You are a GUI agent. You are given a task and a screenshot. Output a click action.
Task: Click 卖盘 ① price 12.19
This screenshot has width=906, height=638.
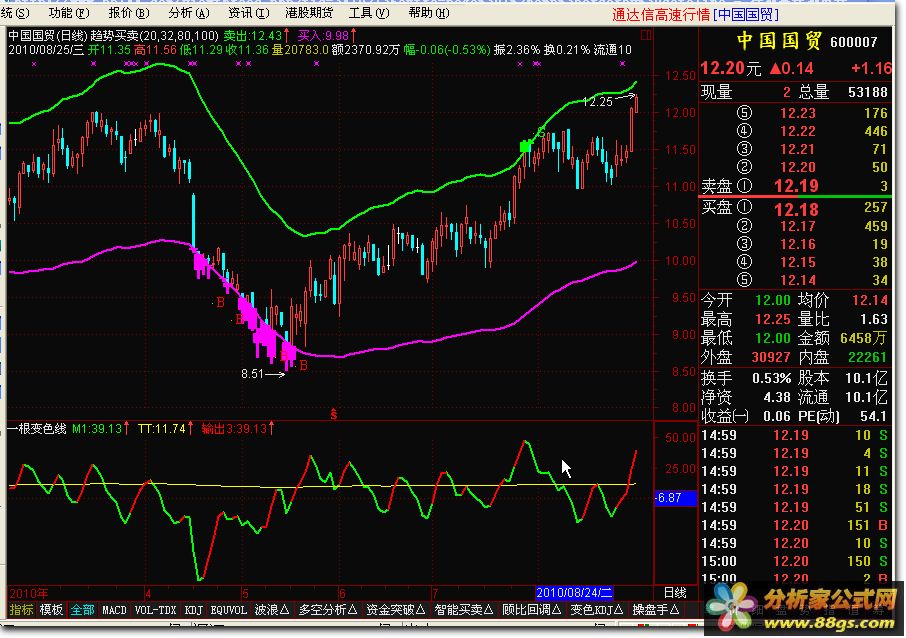pyautogui.click(x=796, y=186)
